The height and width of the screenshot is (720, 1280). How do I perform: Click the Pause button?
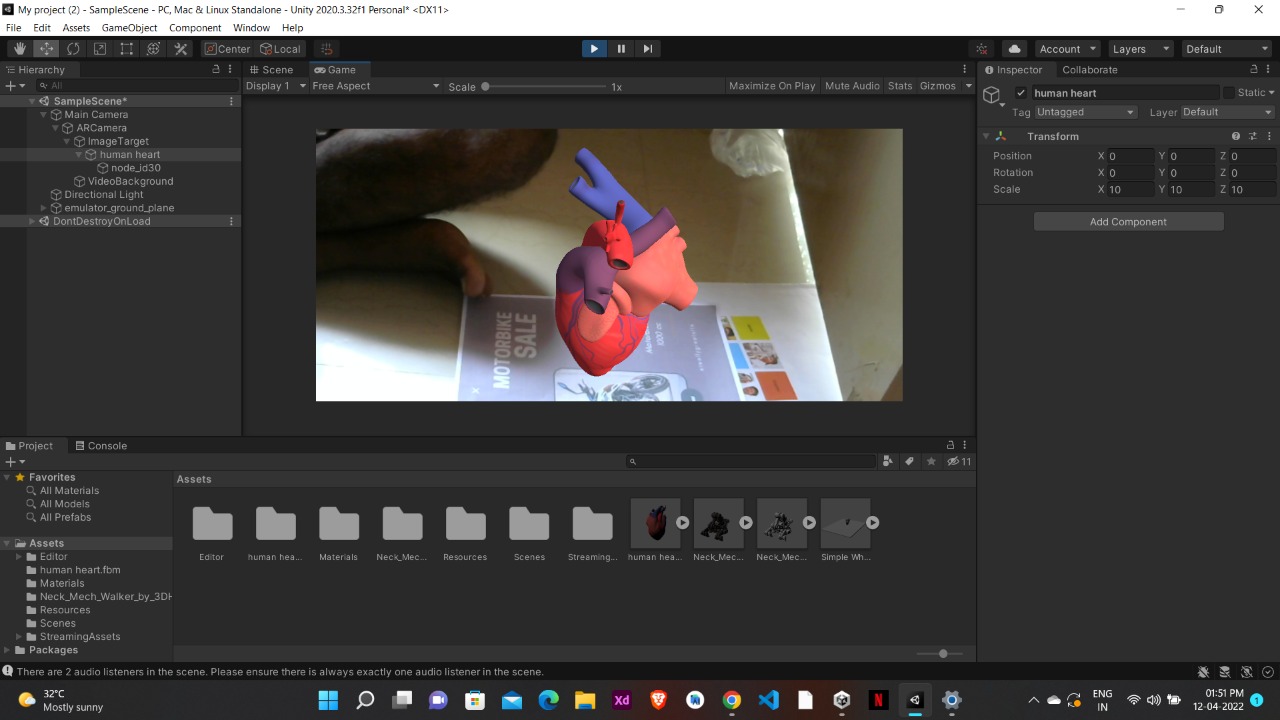pyautogui.click(x=621, y=49)
